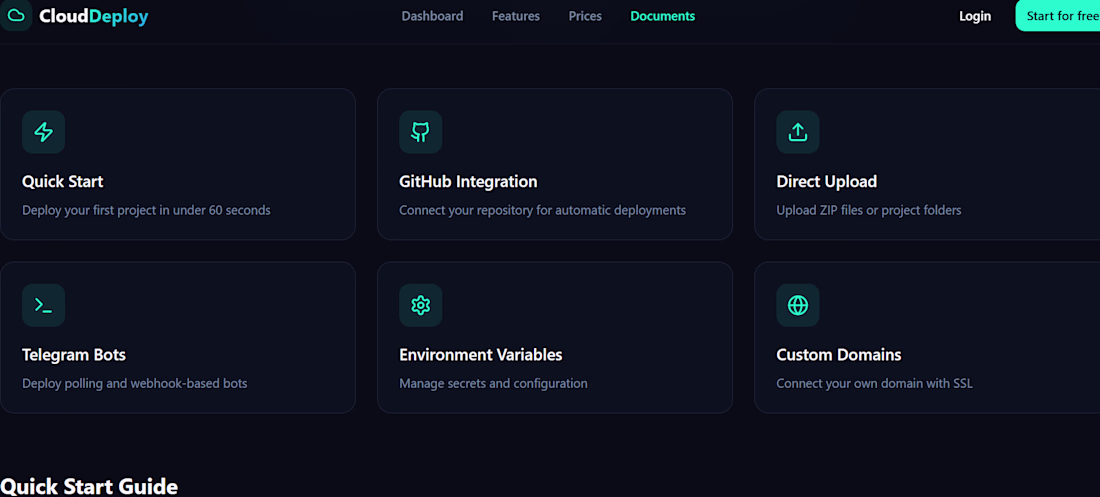
Task: Click the Start for free button
Action: (1058, 15)
